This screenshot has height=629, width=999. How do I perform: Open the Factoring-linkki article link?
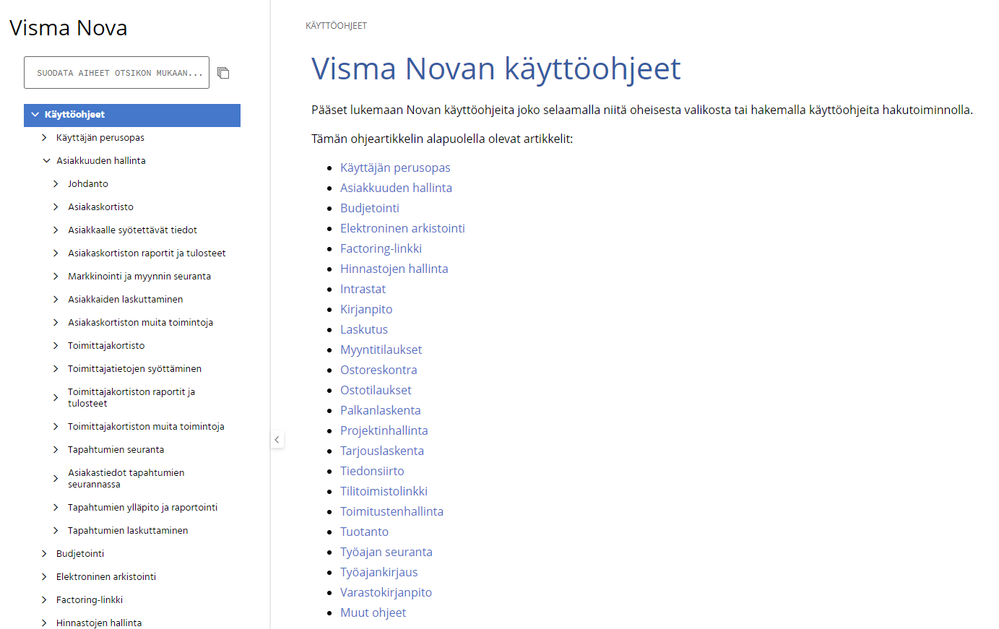[x=380, y=249]
